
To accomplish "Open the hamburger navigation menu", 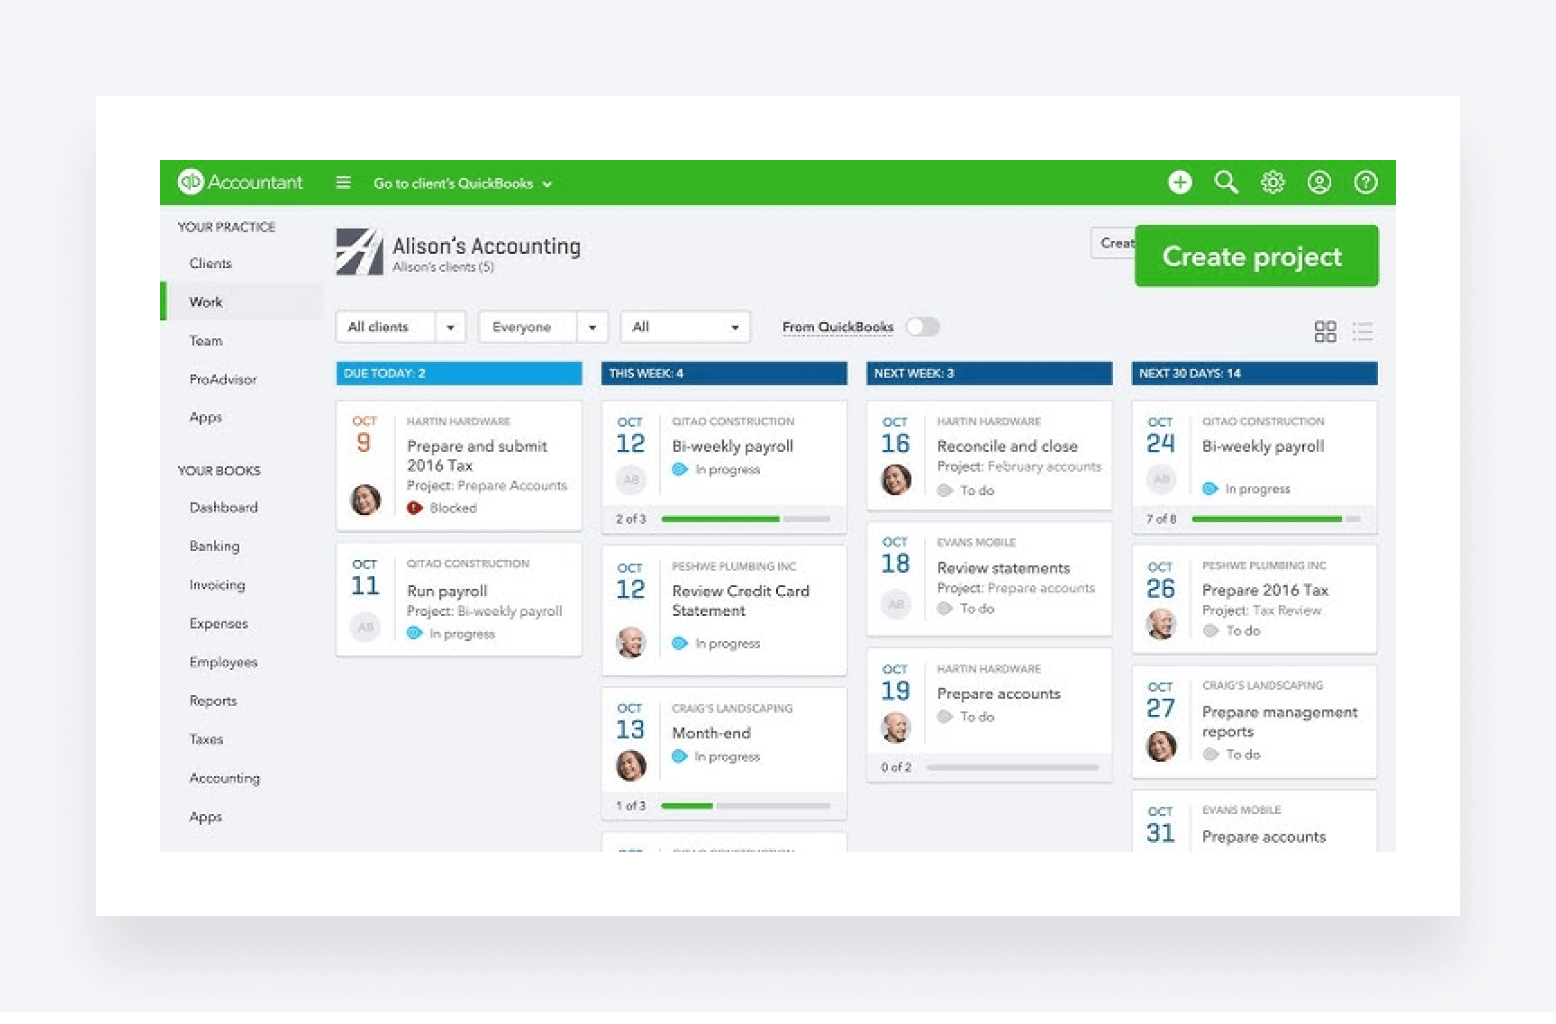I will pos(343,182).
